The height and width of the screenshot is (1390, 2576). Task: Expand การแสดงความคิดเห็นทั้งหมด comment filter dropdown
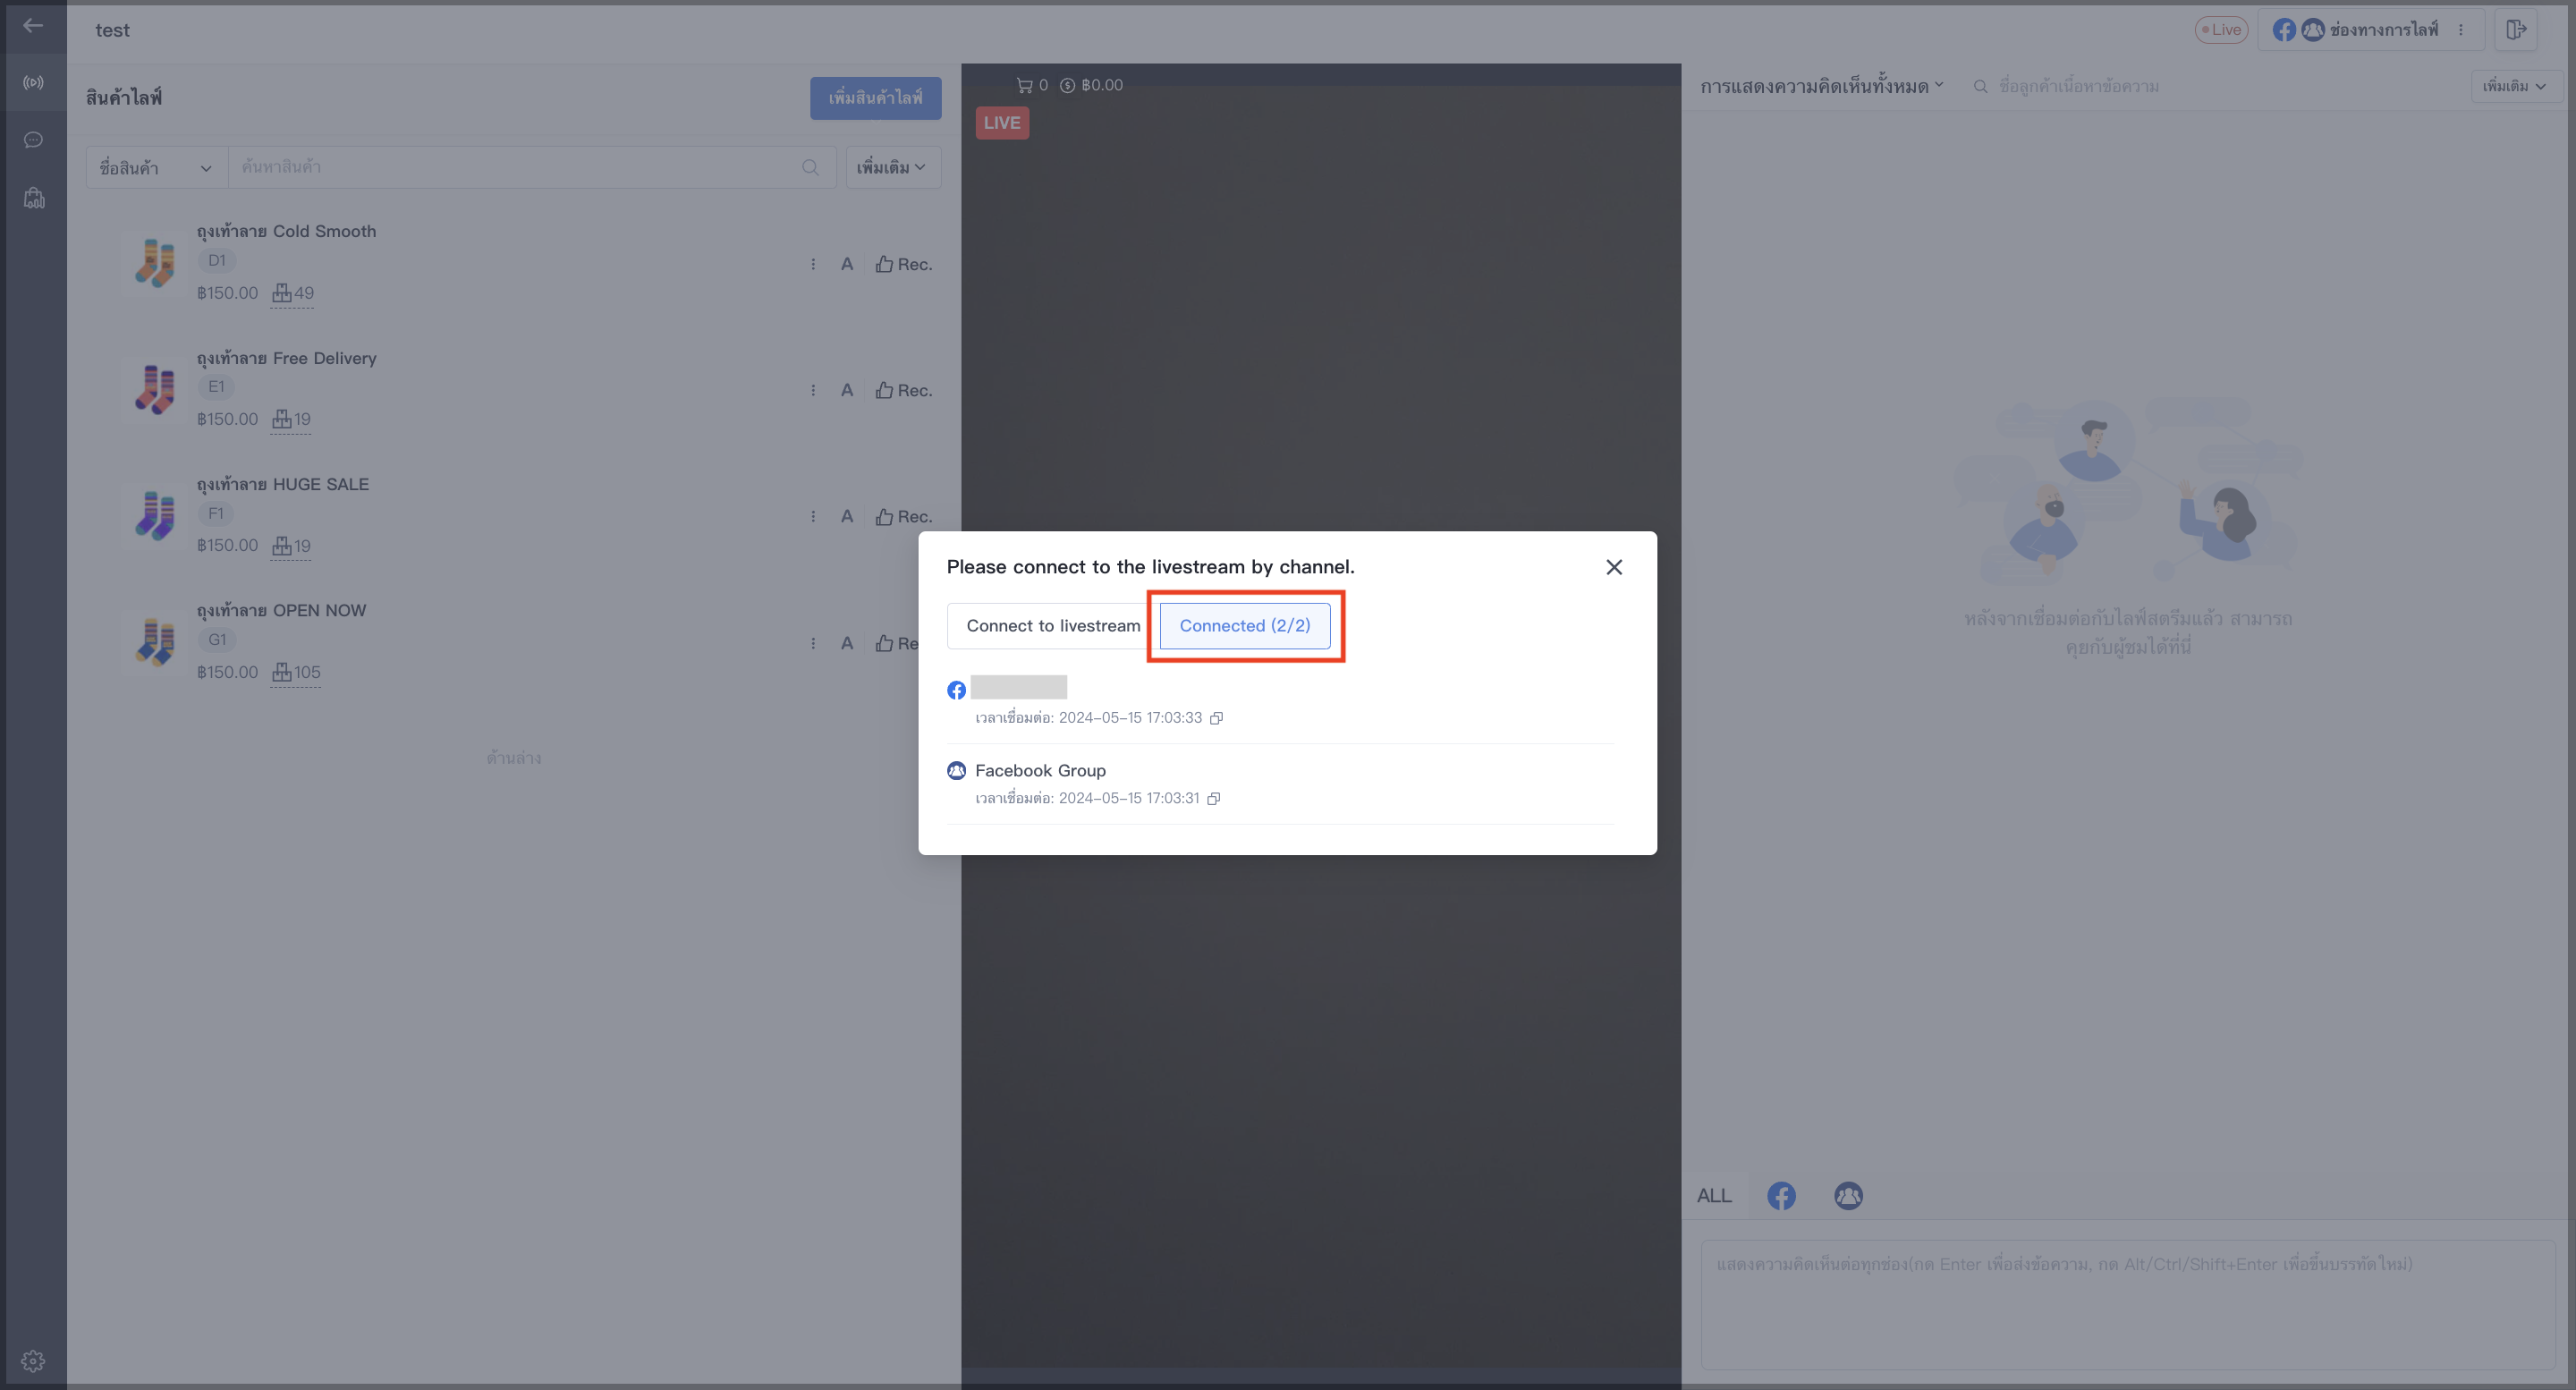point(1821,87)
